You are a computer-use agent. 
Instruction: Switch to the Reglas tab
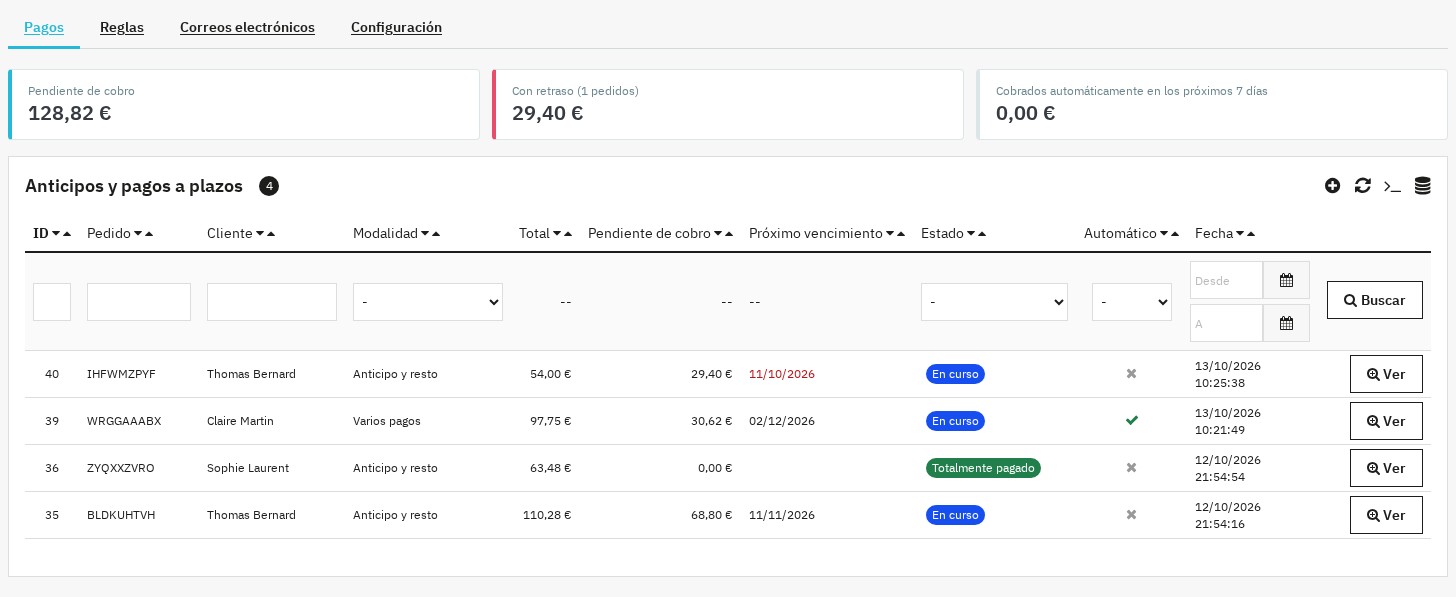[122, 27]
